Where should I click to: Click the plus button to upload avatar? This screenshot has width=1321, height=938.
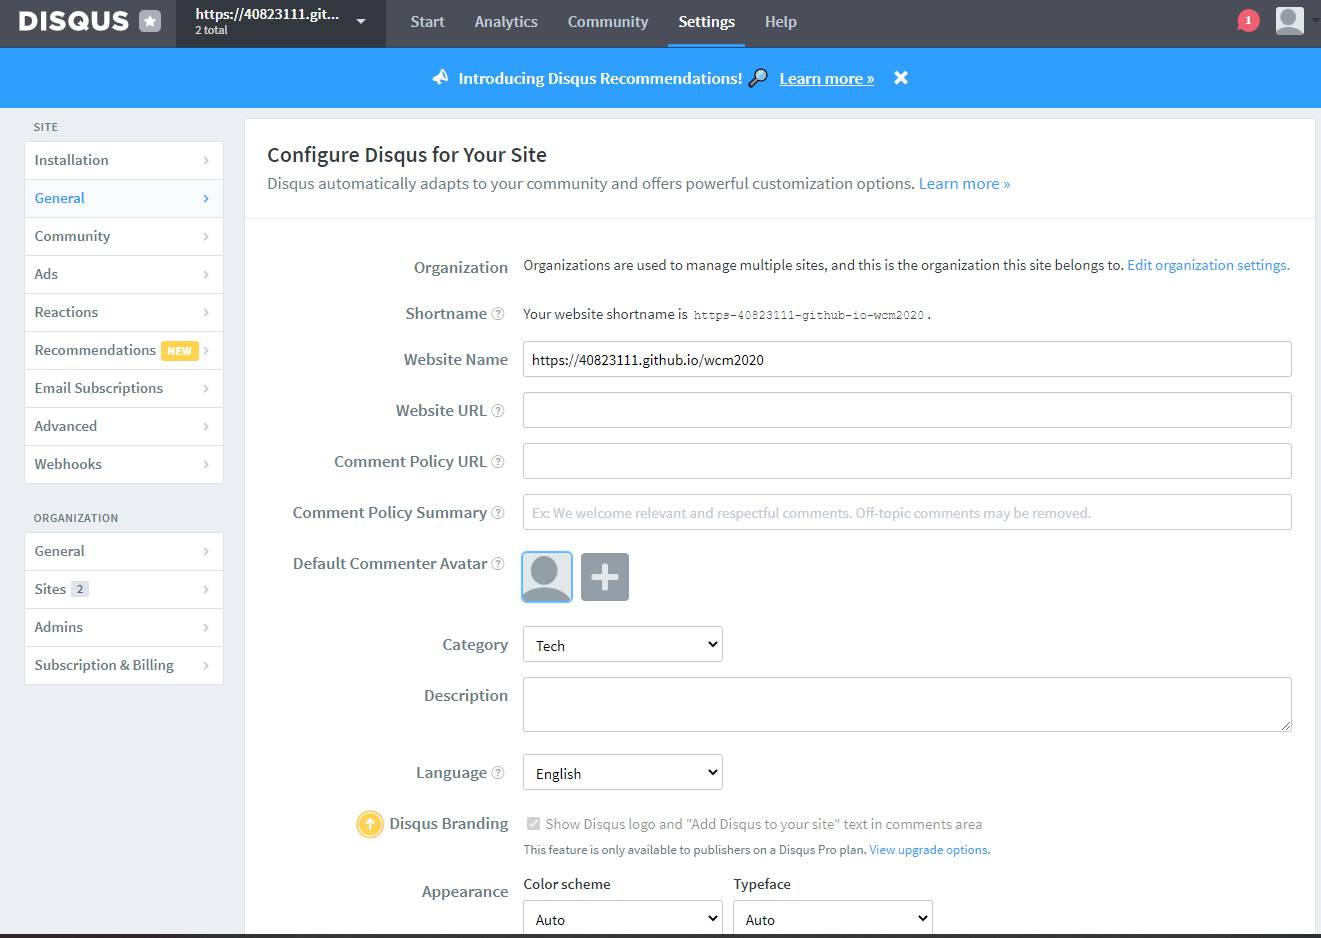[x=605, y=577]
